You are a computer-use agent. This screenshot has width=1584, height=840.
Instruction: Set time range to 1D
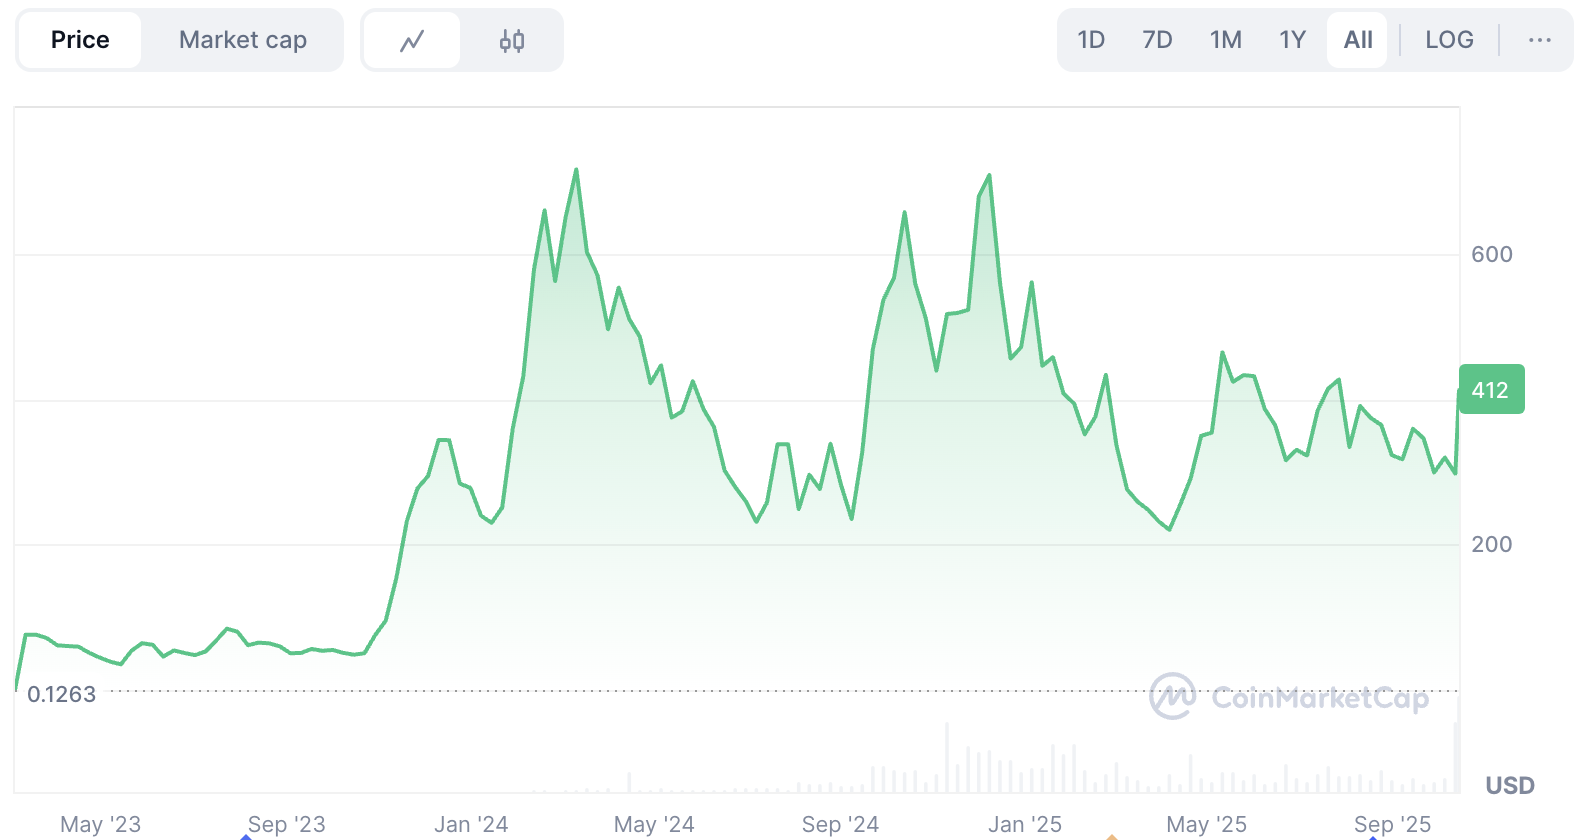coord(1091,40)
